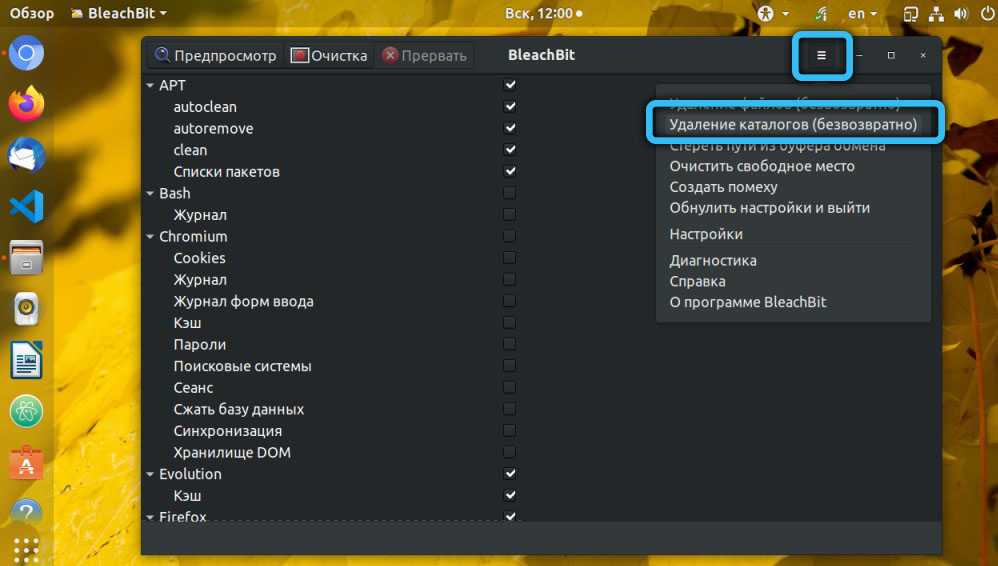Image resolution: width=998 pixels, height=566 pixels.
Task: Check the Хранилище DOM checkbox
Action: coord(510,452)
